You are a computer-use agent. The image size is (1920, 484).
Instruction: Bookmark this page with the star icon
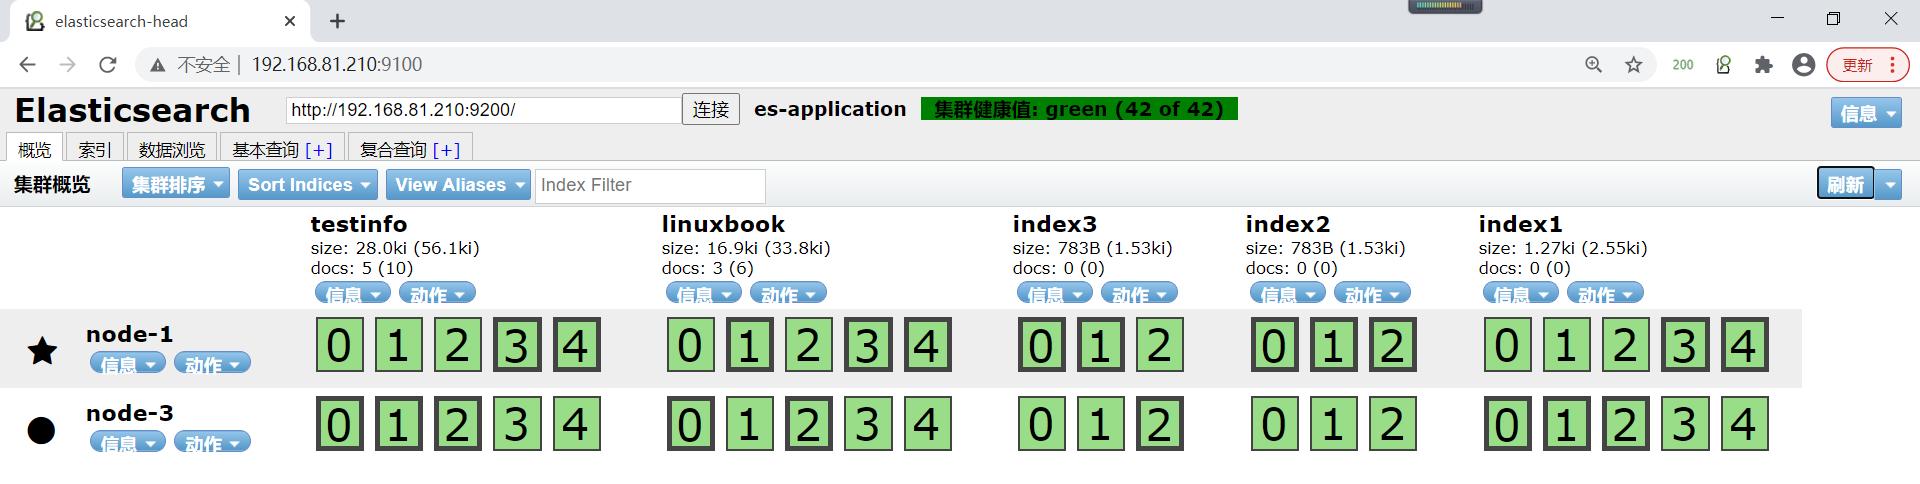(1634, 65)
